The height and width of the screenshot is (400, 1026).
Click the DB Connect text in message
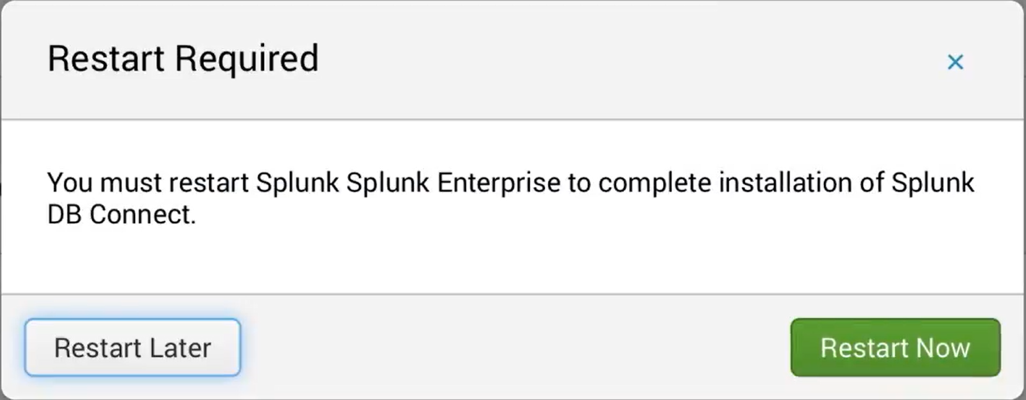pyautogui.click(x=122, y=215)
